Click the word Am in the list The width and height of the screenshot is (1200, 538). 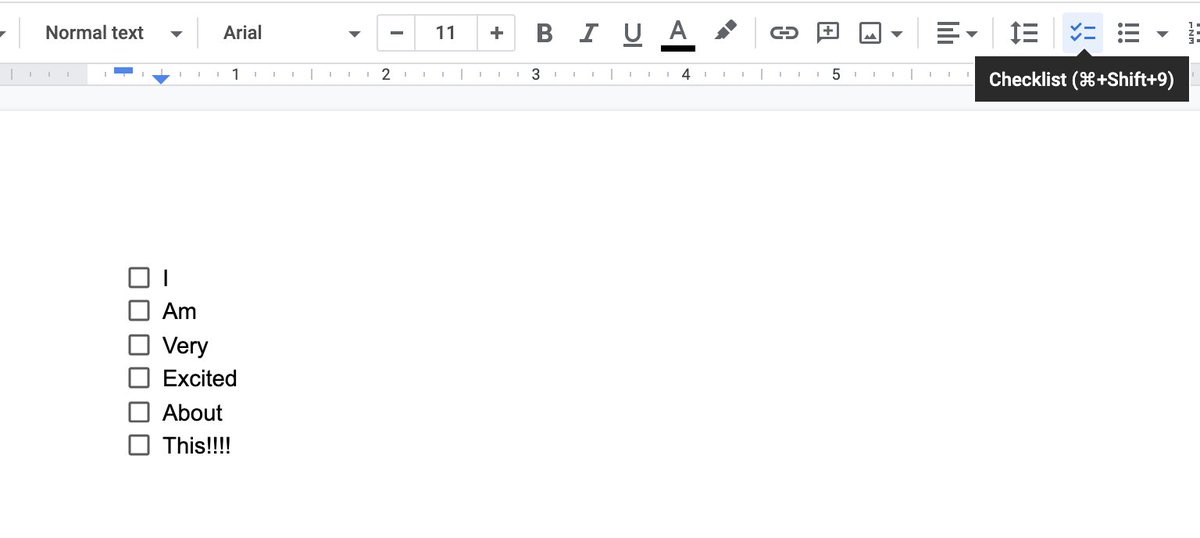[180, 311]
